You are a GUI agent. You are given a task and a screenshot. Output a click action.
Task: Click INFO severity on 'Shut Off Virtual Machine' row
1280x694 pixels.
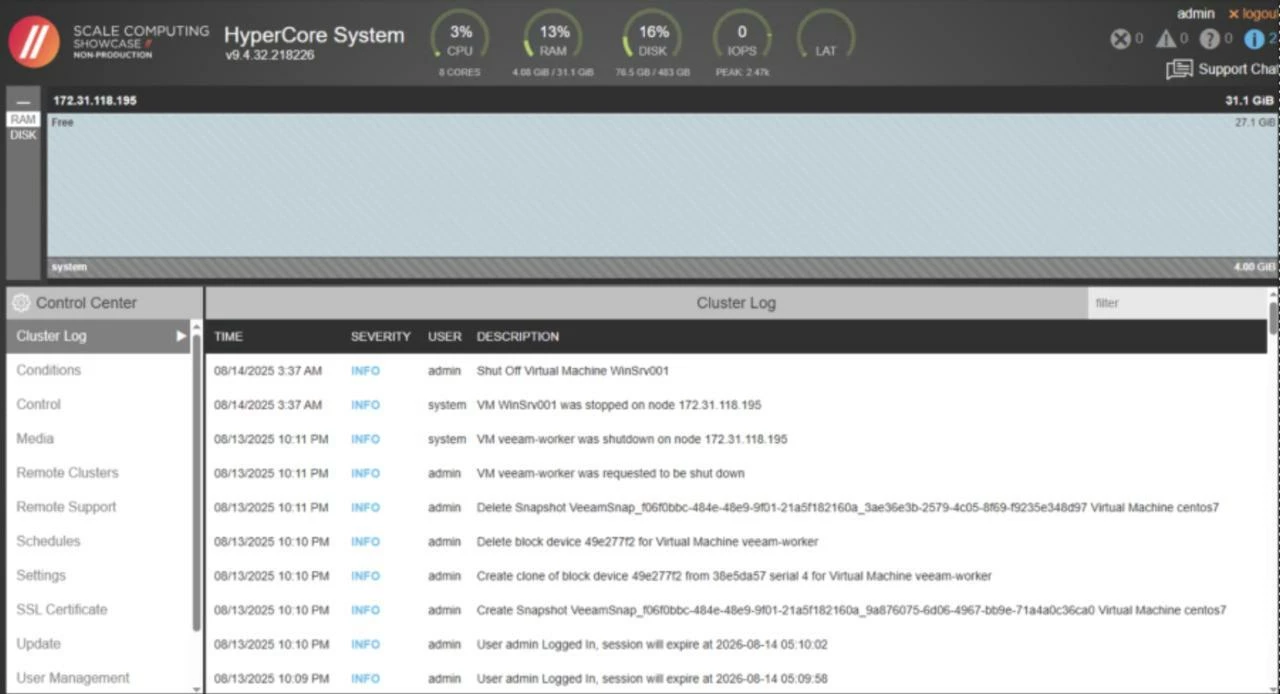(x=365, y=371)
